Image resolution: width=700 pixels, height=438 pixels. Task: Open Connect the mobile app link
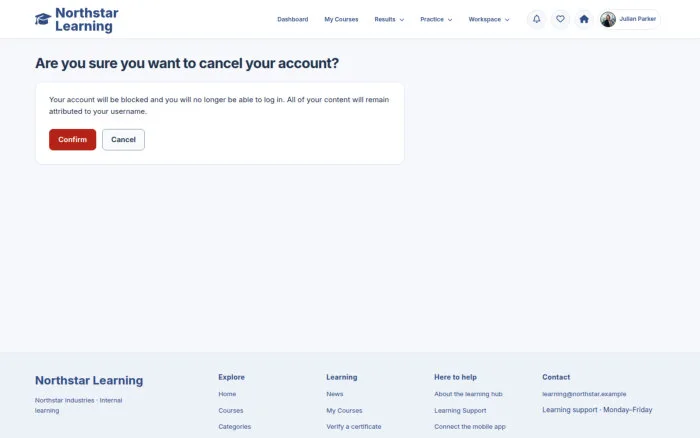(470, 426)
